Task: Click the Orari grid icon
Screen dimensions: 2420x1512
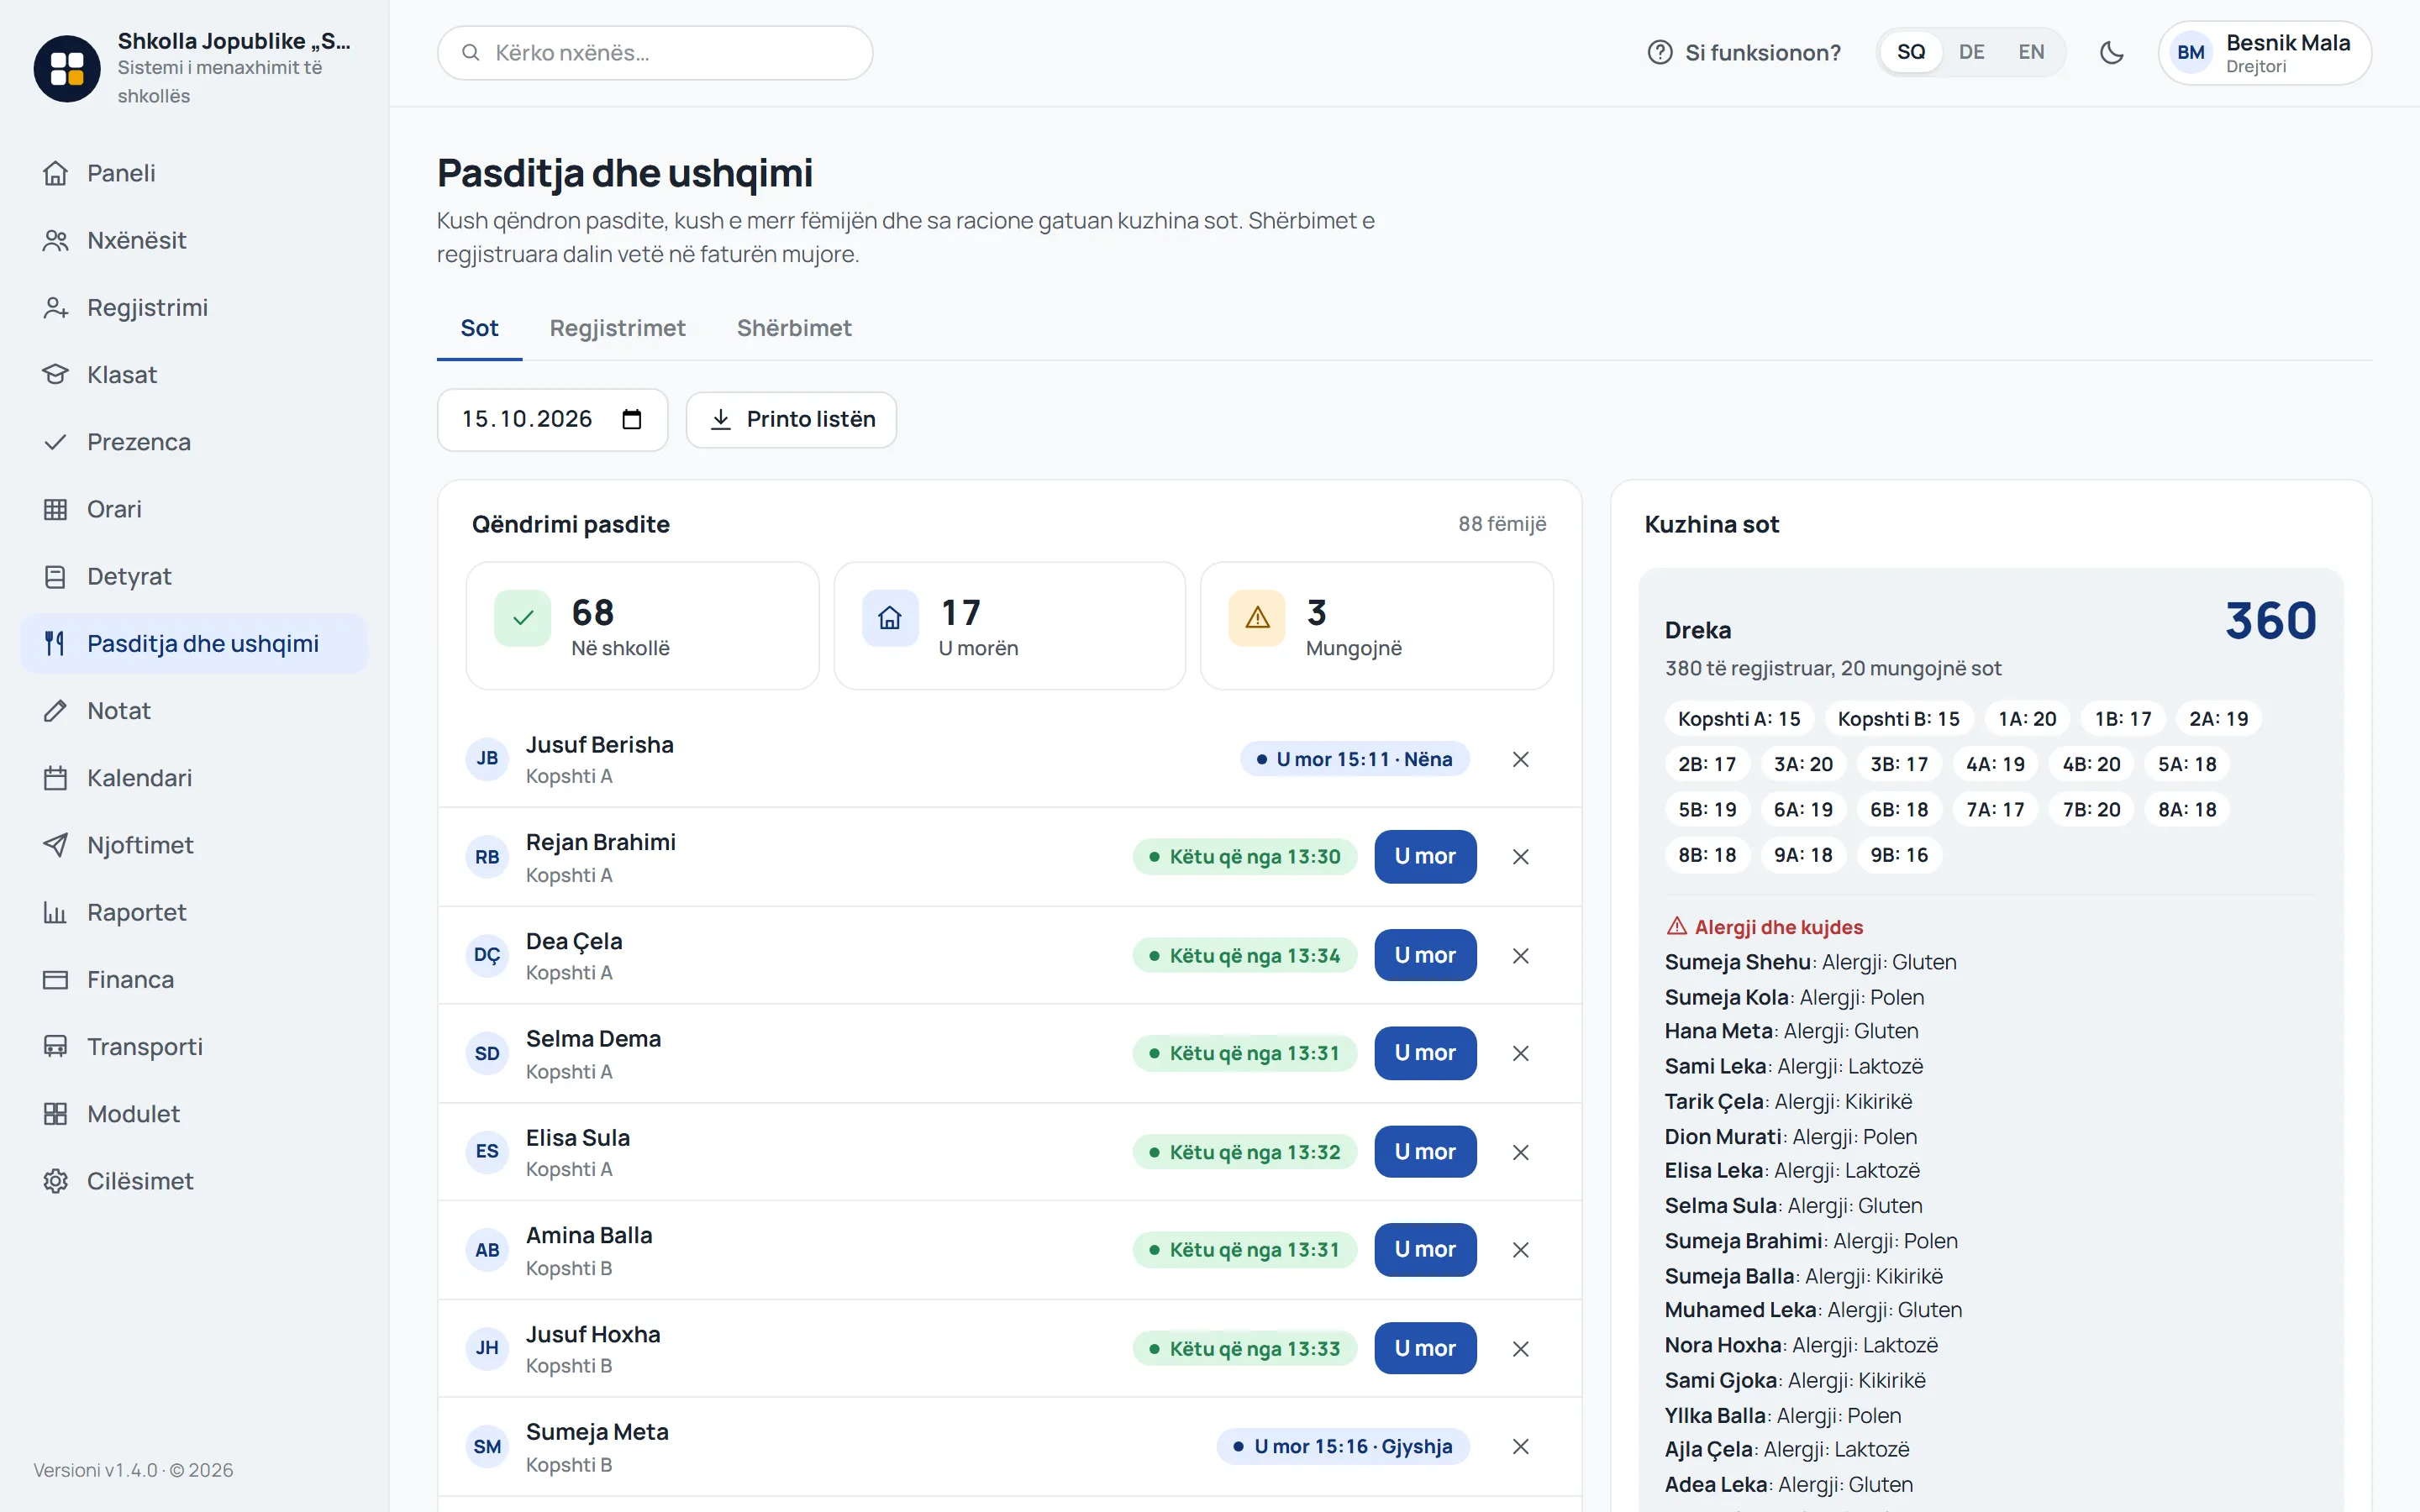Action: [x=55, y=509]
